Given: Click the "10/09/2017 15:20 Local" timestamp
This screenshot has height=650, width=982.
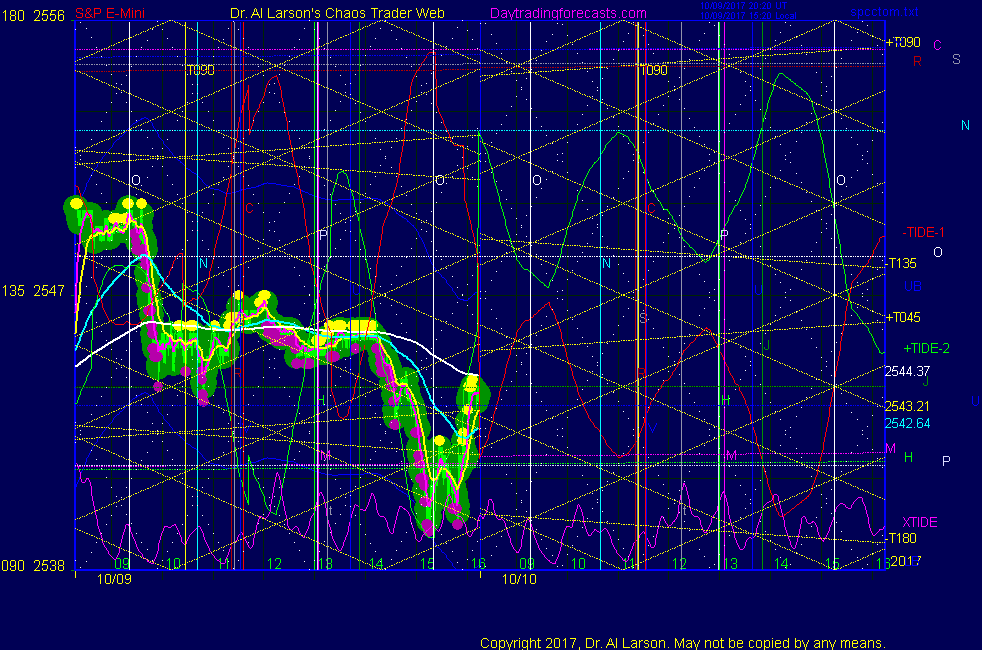Looking at the screenshot, I should 748,16.
